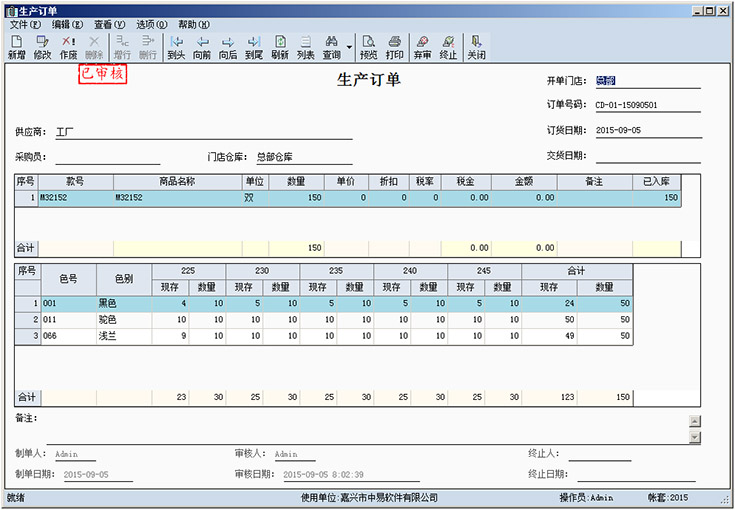Open the 列表 (List) view icon

point(306,47)
